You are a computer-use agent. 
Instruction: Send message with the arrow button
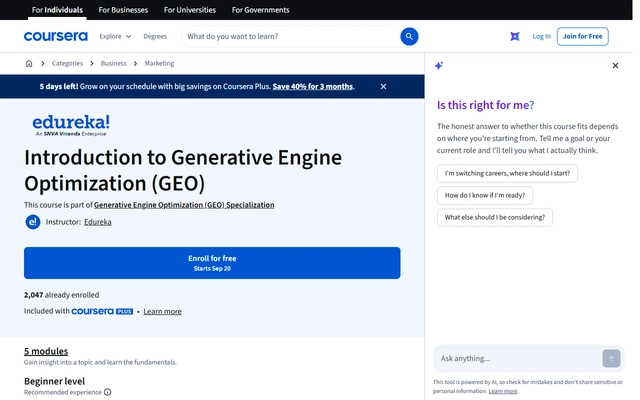click(611, 358)
